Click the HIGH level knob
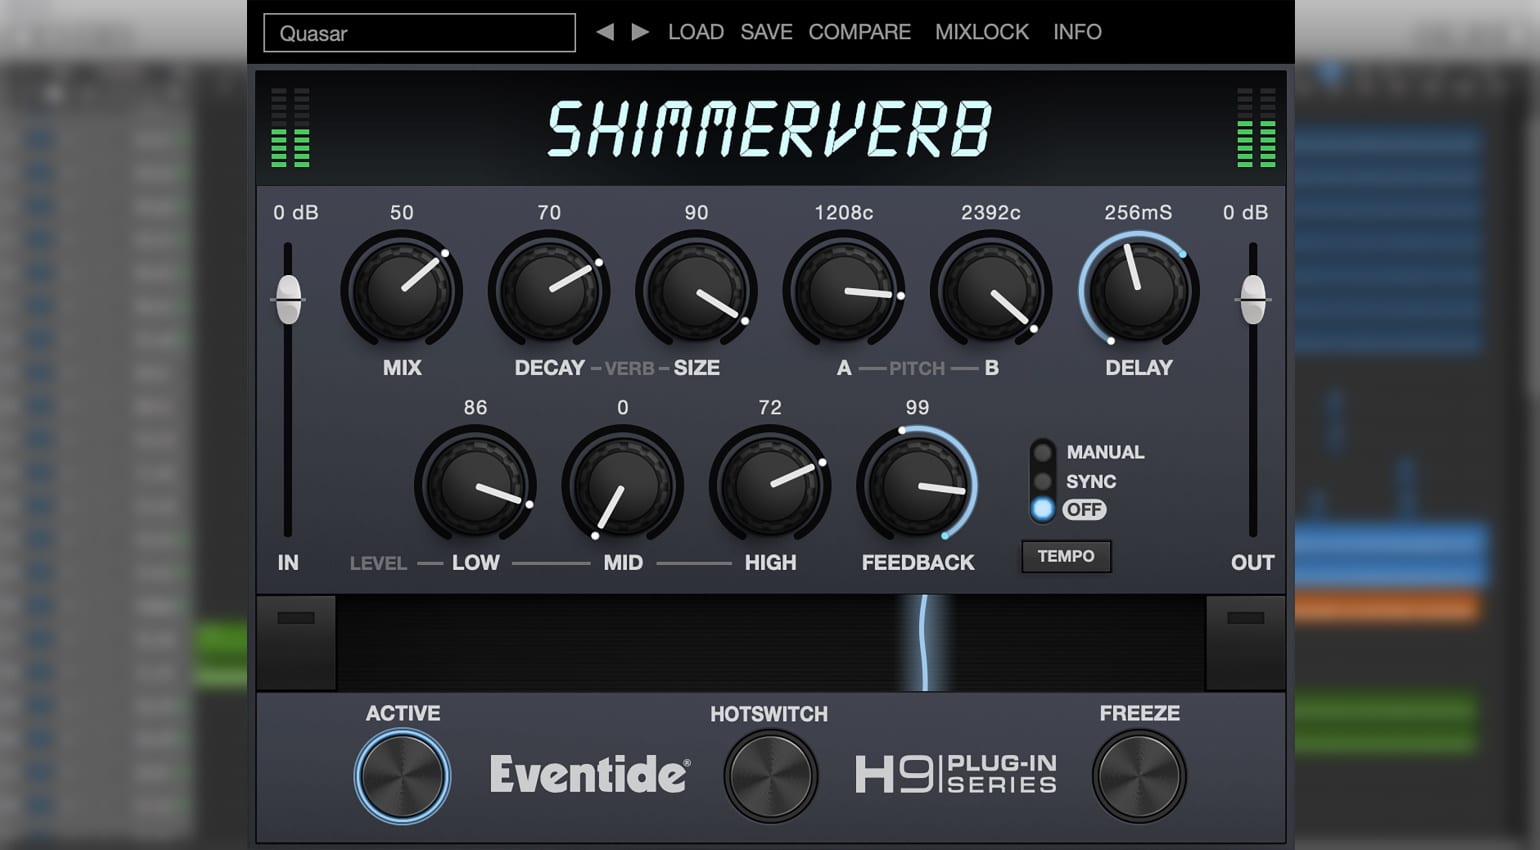The height and width of the screenshot is (850, 1540). pyautogui.click(x=770, y=485)
